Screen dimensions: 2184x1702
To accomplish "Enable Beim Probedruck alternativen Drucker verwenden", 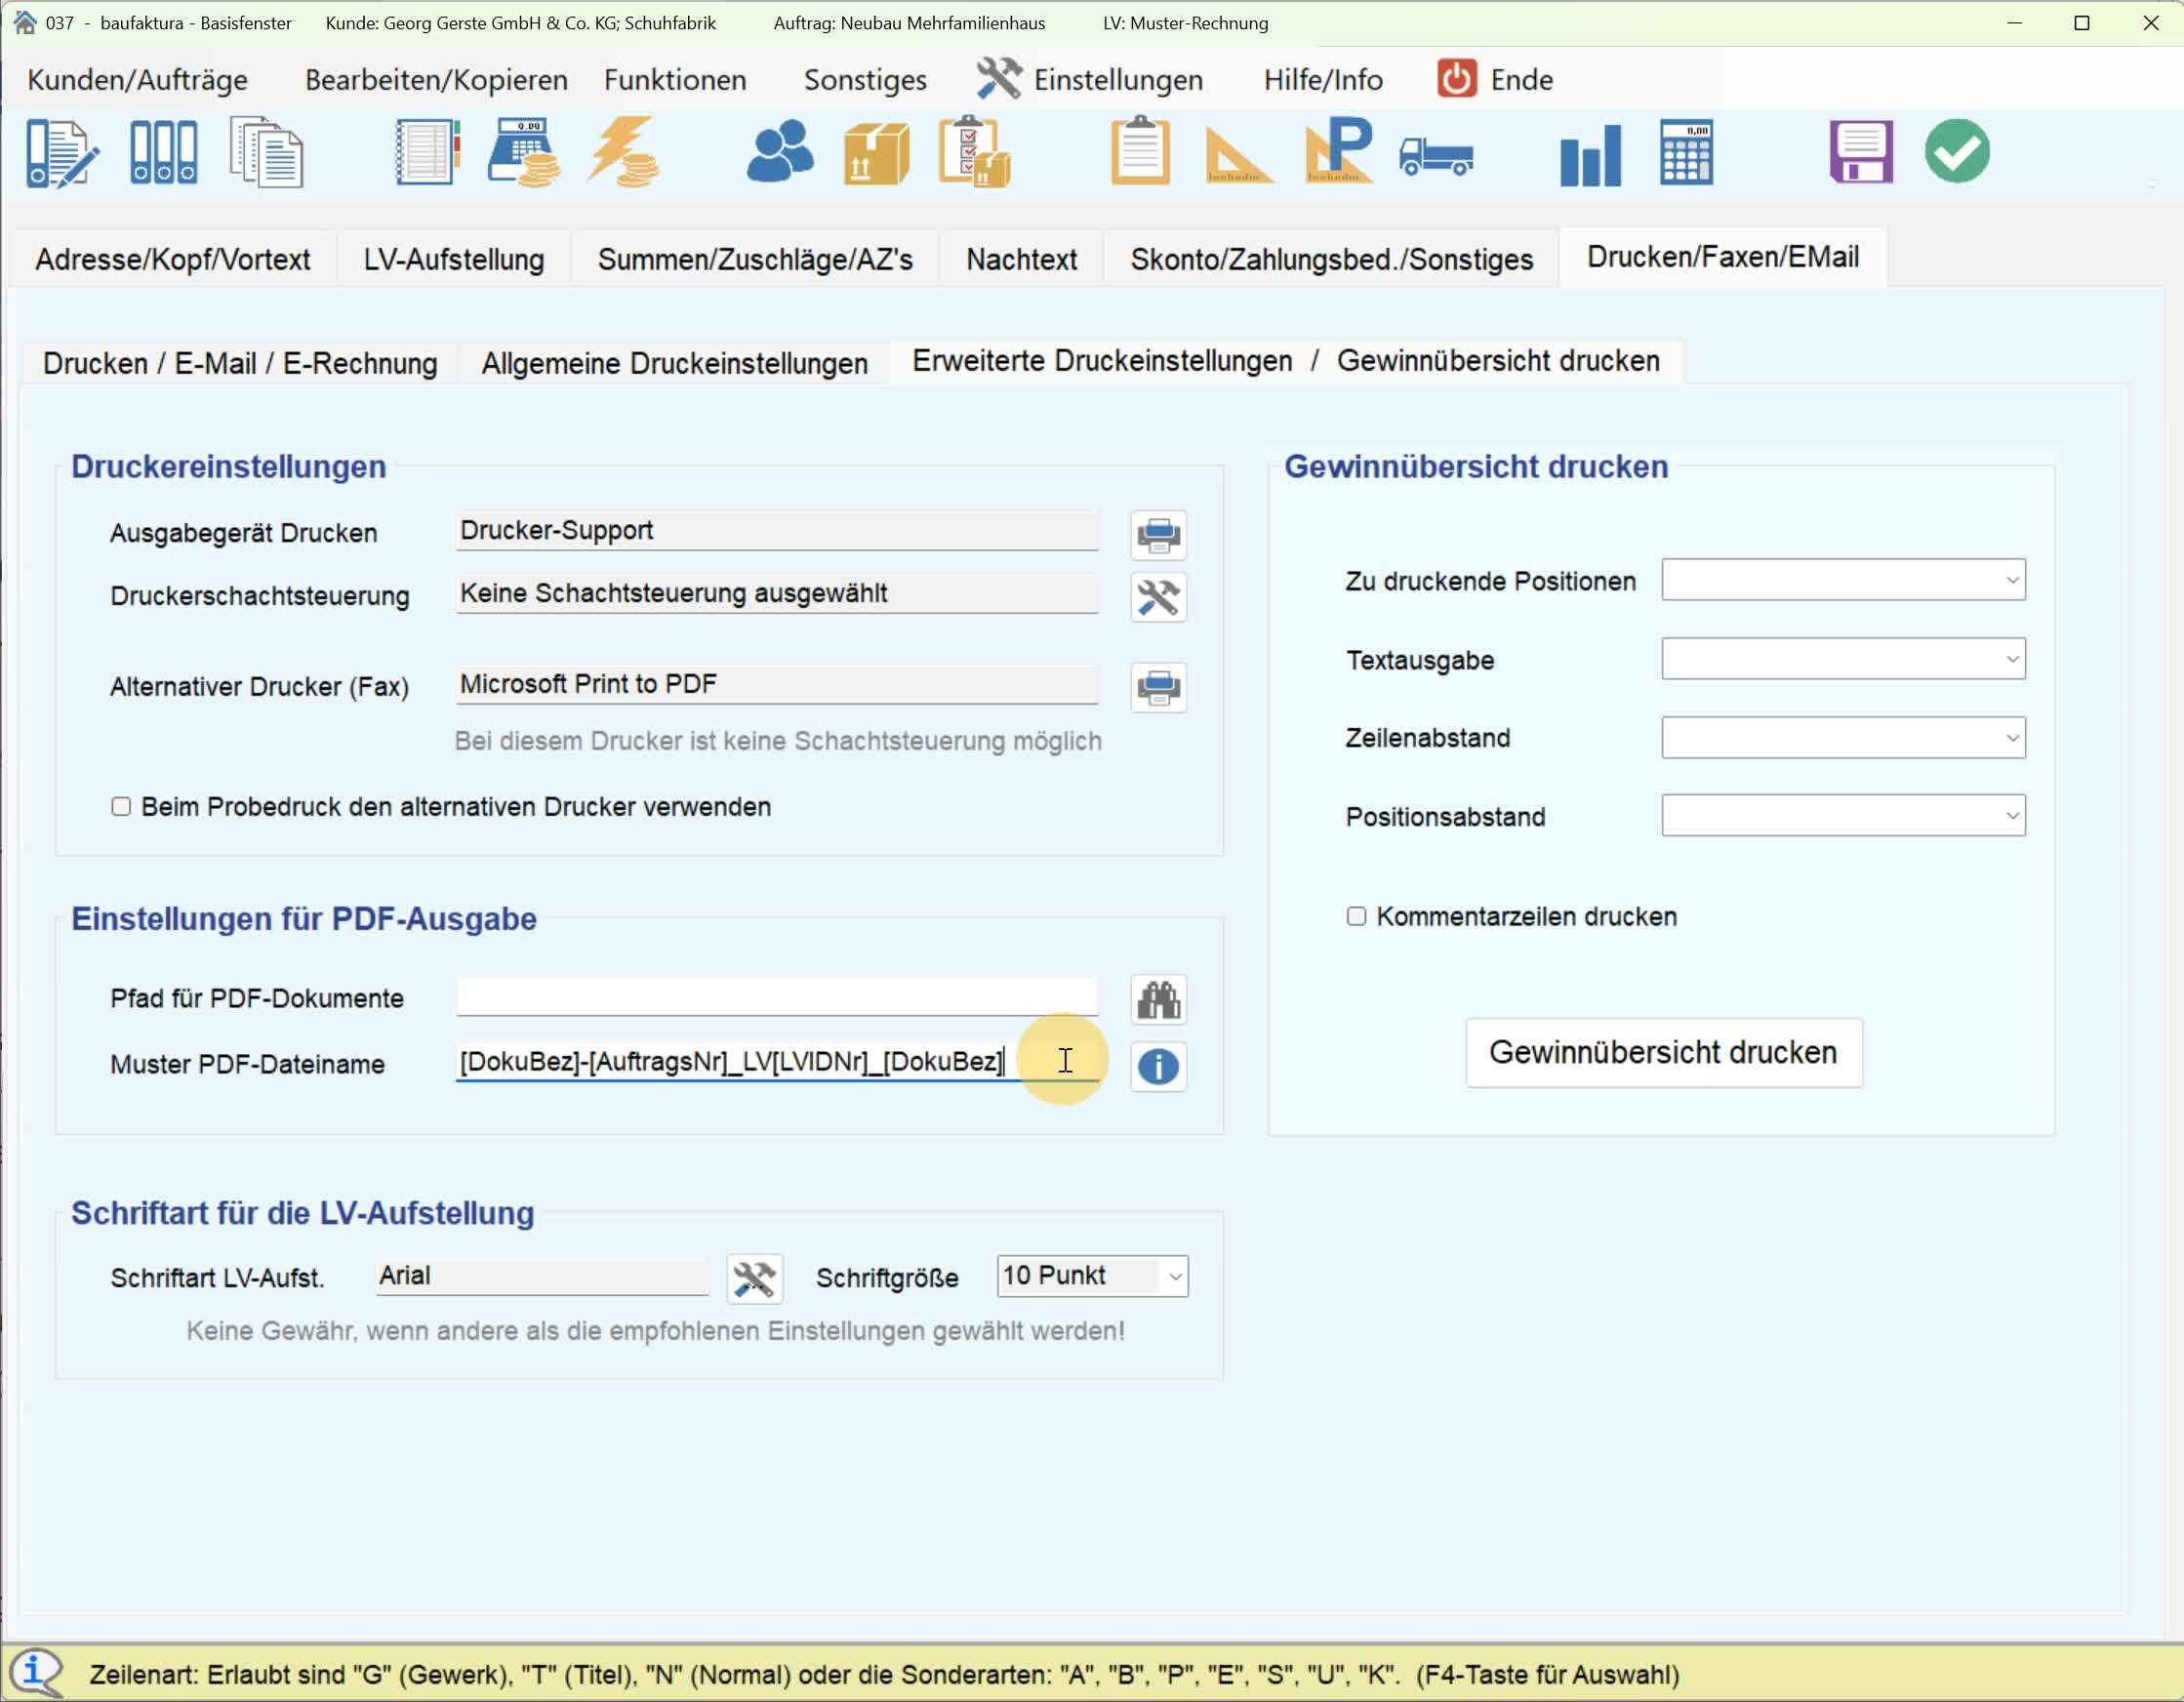I will (x=121, y=807).
